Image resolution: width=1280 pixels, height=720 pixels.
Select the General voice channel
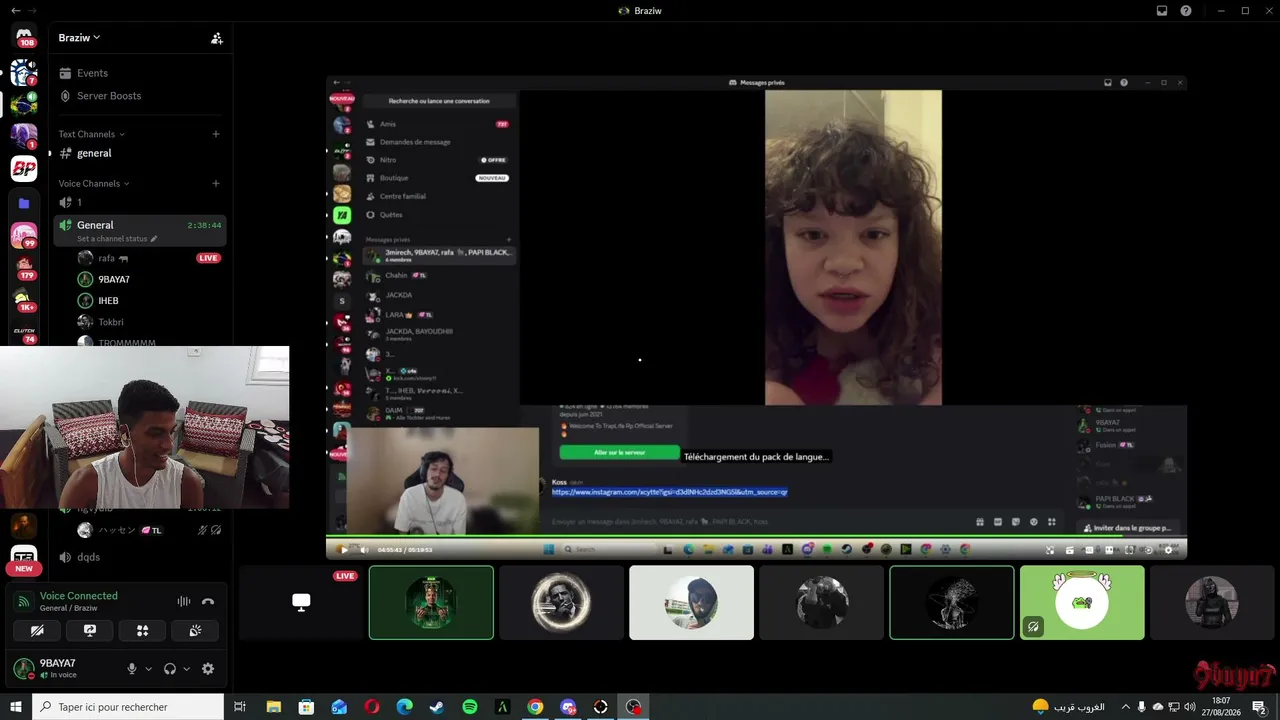139,230
